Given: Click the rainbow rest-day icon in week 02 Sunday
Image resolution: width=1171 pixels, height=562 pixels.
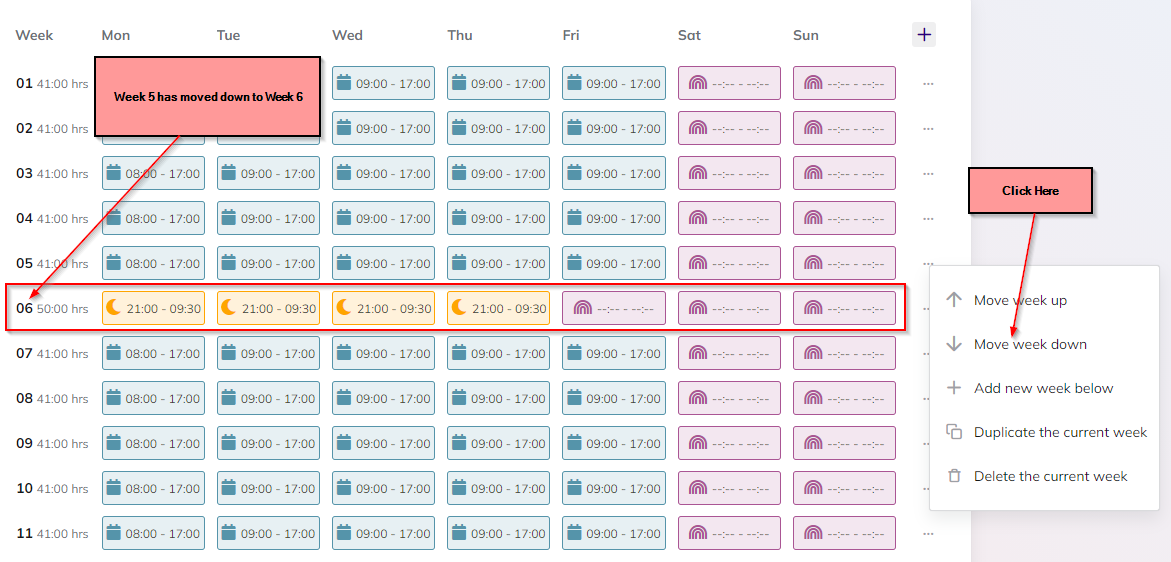Looking at the screenshot, I should tap(813, 128).
